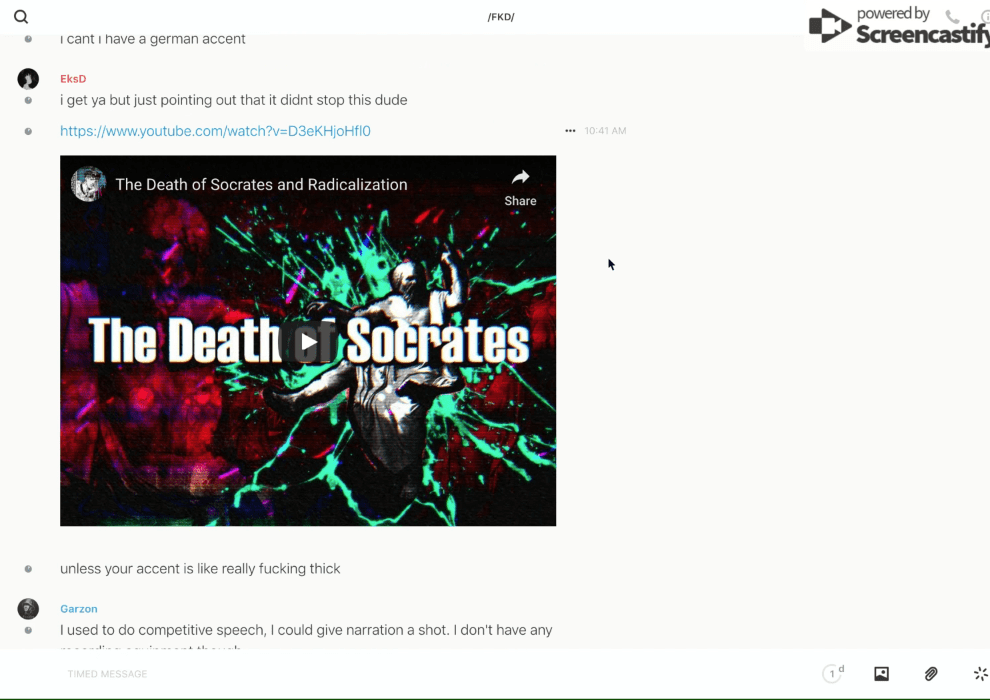Open the YouTube watch link
Screen dimensions: 990x700
coord(215,131)
